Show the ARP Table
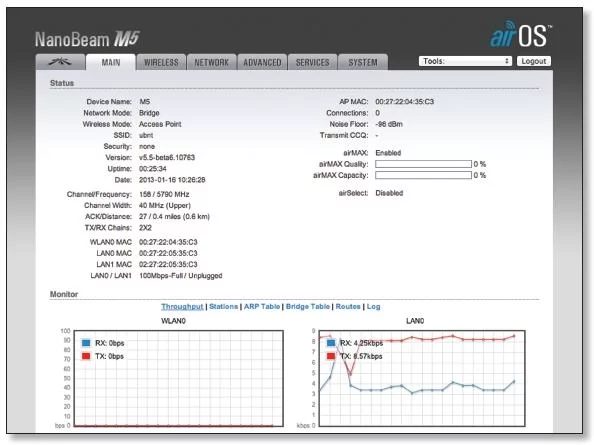This screenshot has height=445, width=594. (262, 306)
